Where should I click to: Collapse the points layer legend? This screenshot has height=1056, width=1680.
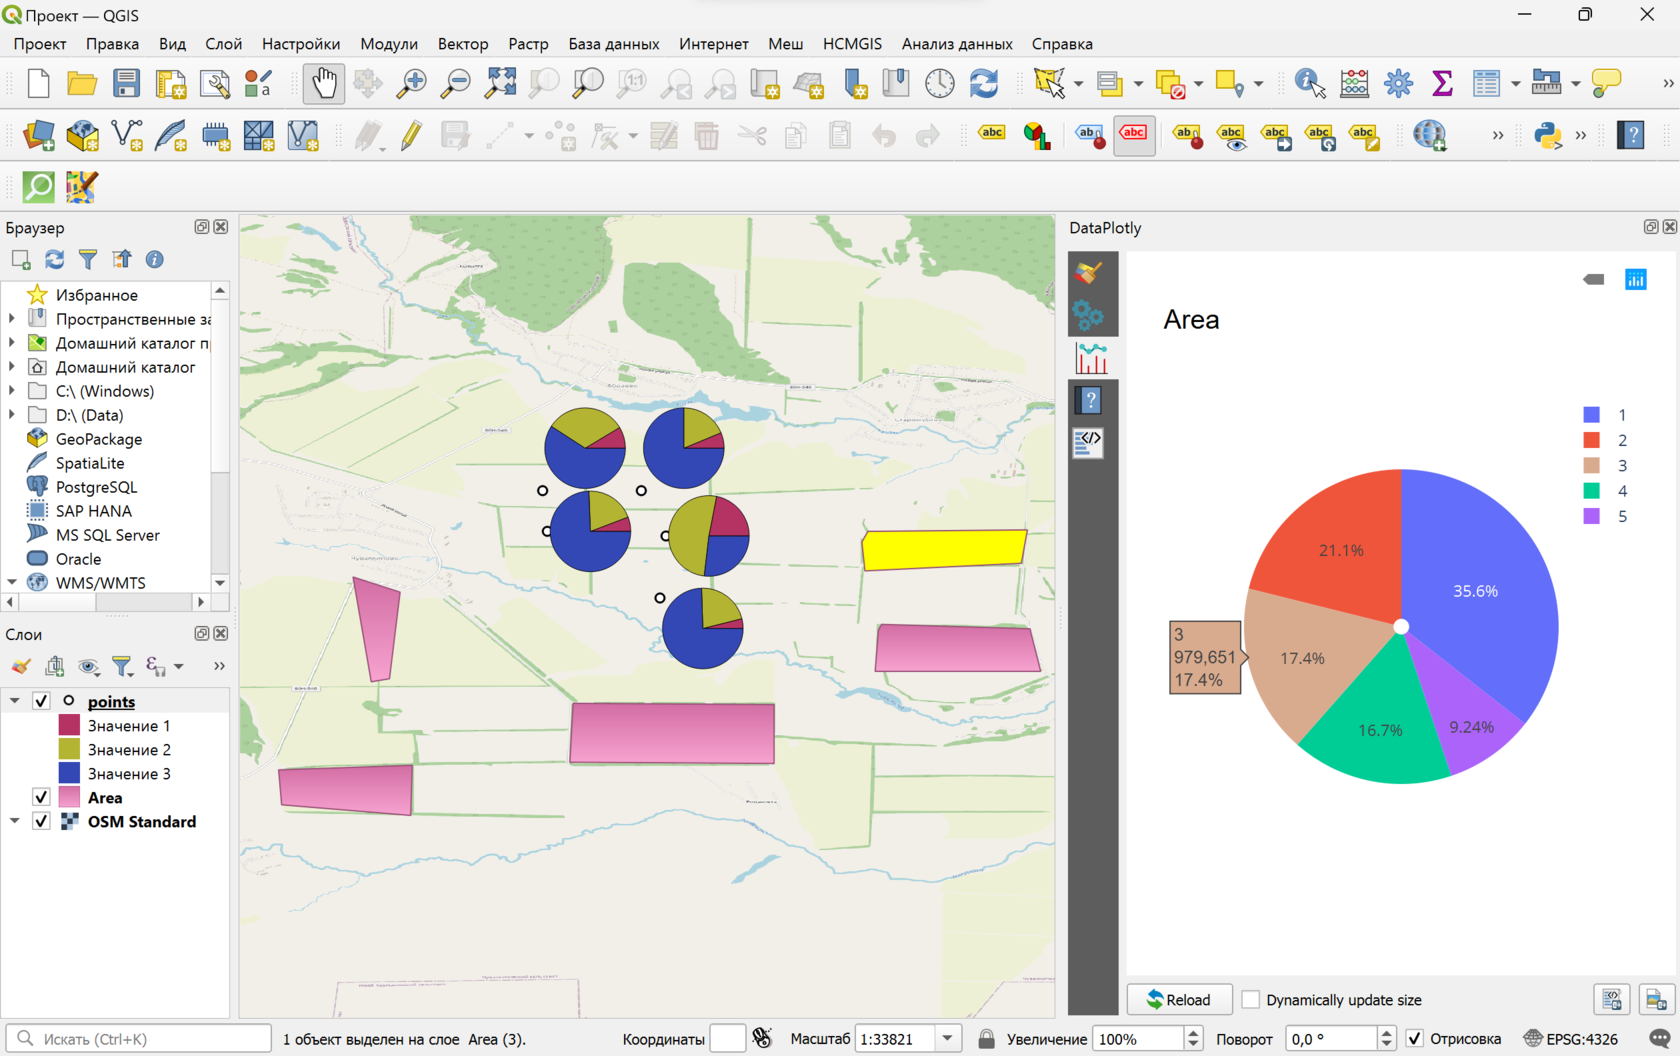coord(14,701)
